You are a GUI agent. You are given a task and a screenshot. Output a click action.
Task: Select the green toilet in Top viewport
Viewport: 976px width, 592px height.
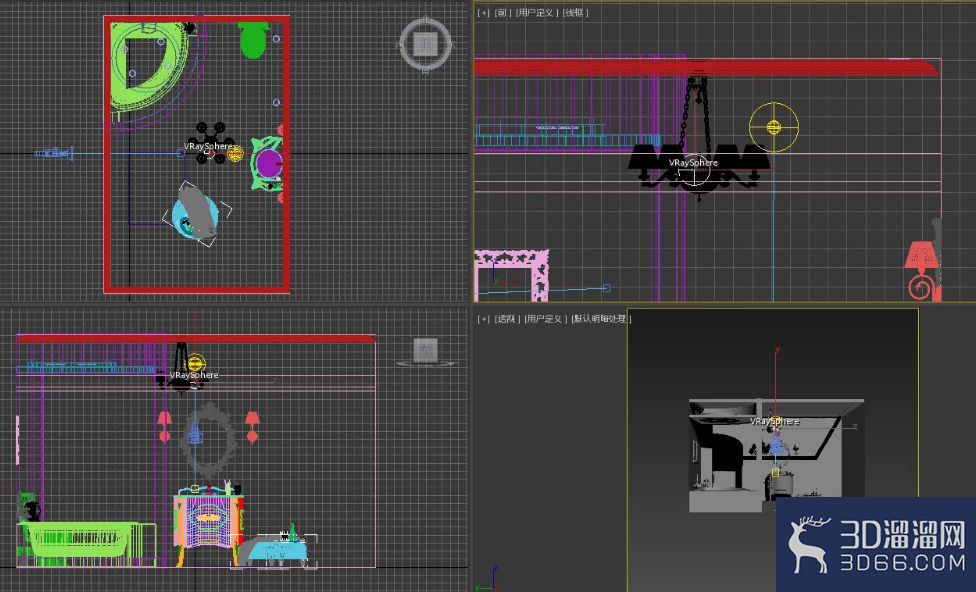253,40
